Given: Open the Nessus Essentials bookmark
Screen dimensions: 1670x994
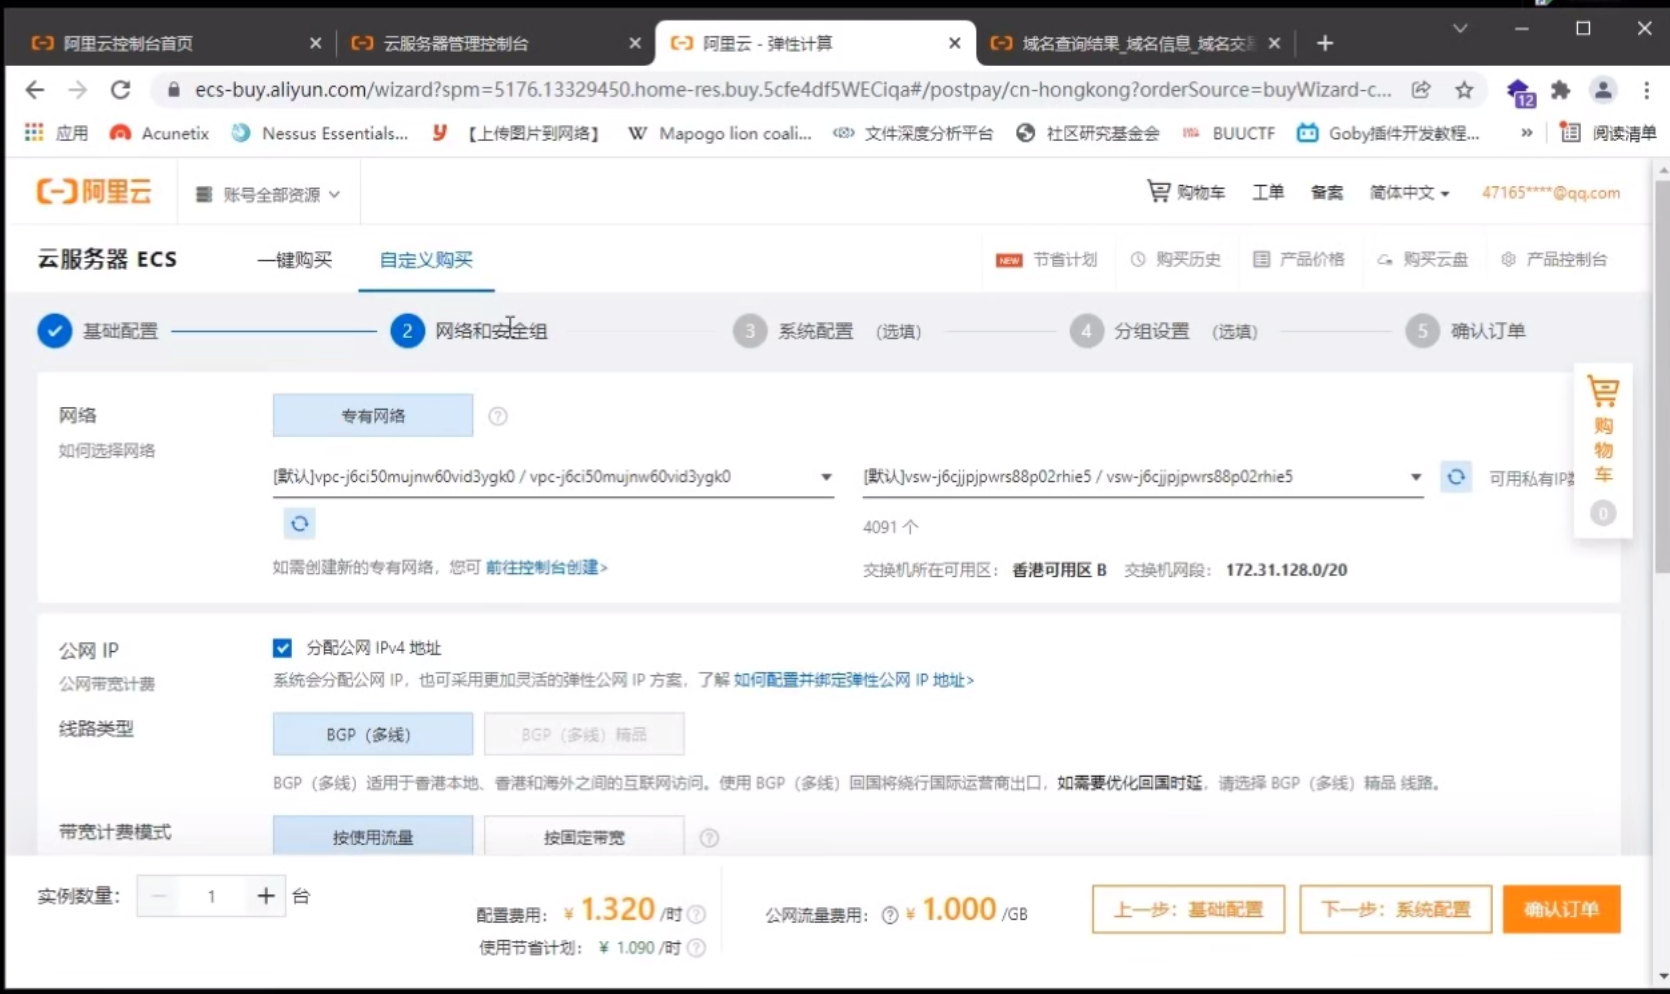Looking at the screenshot, I should 319,133.
